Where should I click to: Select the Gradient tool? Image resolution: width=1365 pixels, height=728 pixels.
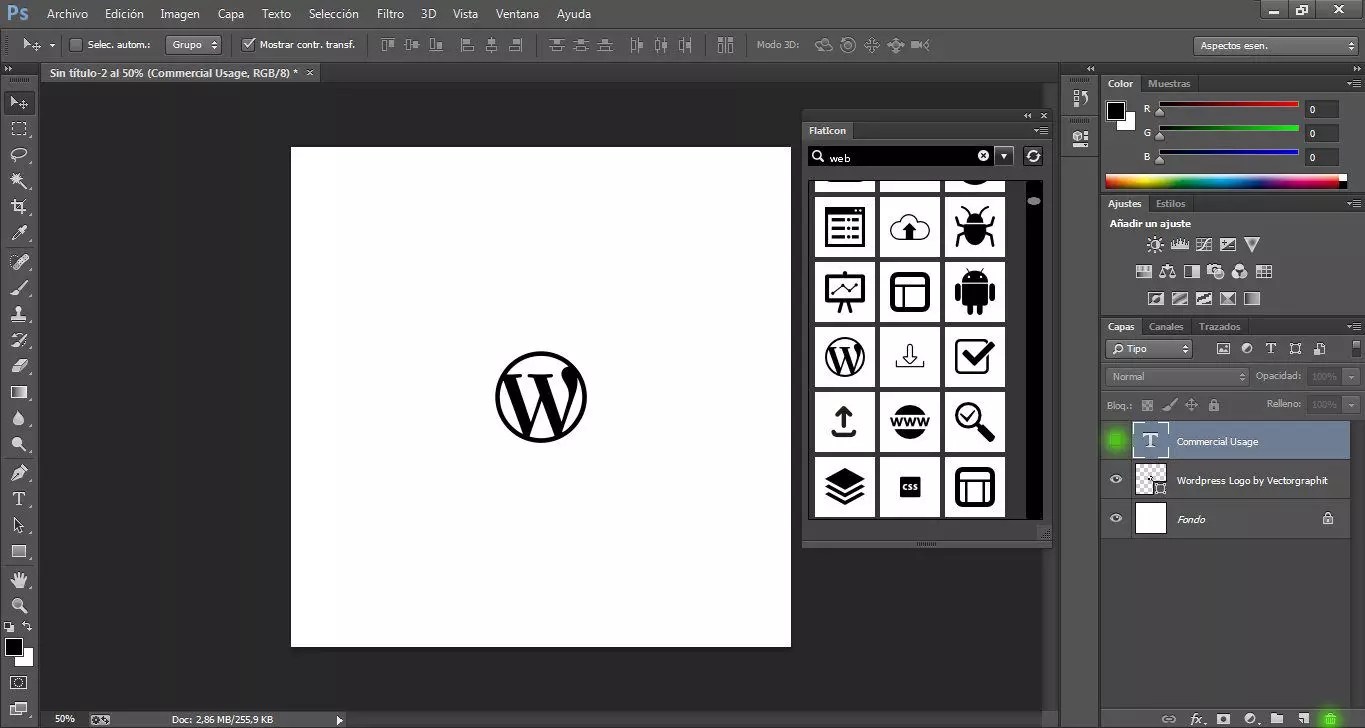coord(19,392)
